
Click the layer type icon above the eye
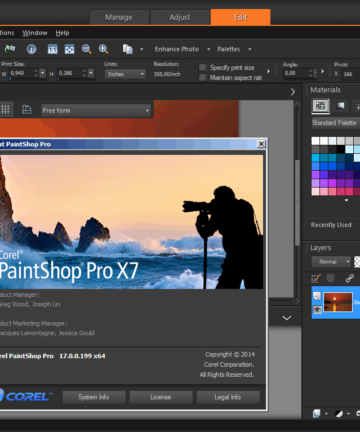[x=317, y=296]
